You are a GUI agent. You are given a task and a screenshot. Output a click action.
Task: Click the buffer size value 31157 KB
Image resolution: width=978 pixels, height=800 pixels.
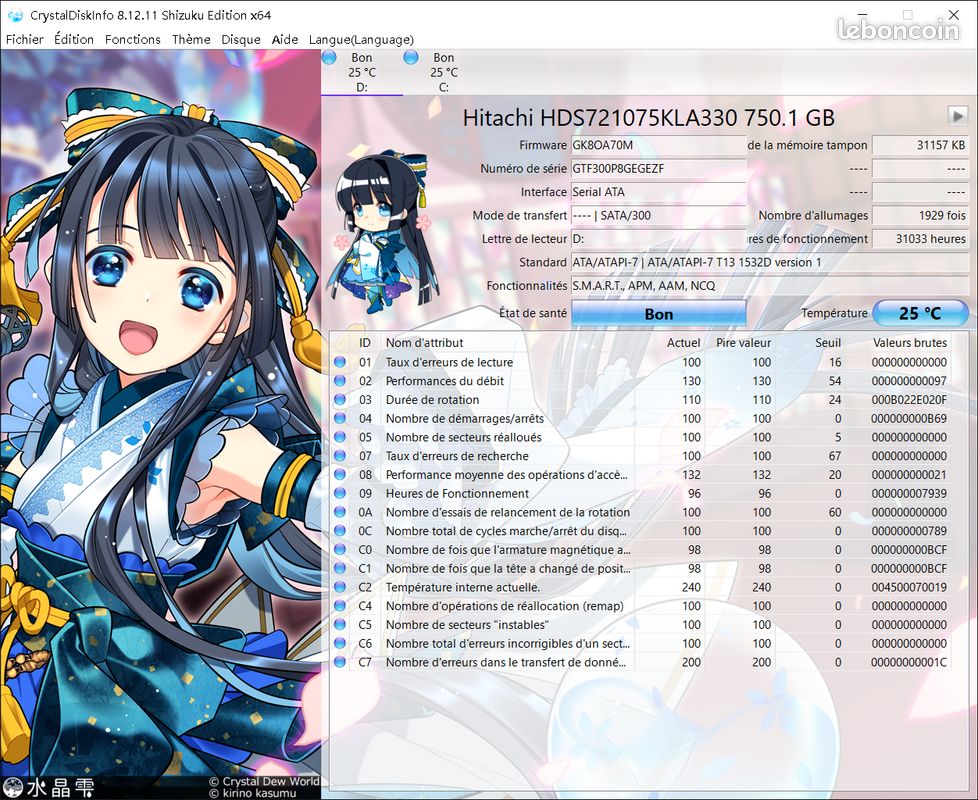click(920, 145)
